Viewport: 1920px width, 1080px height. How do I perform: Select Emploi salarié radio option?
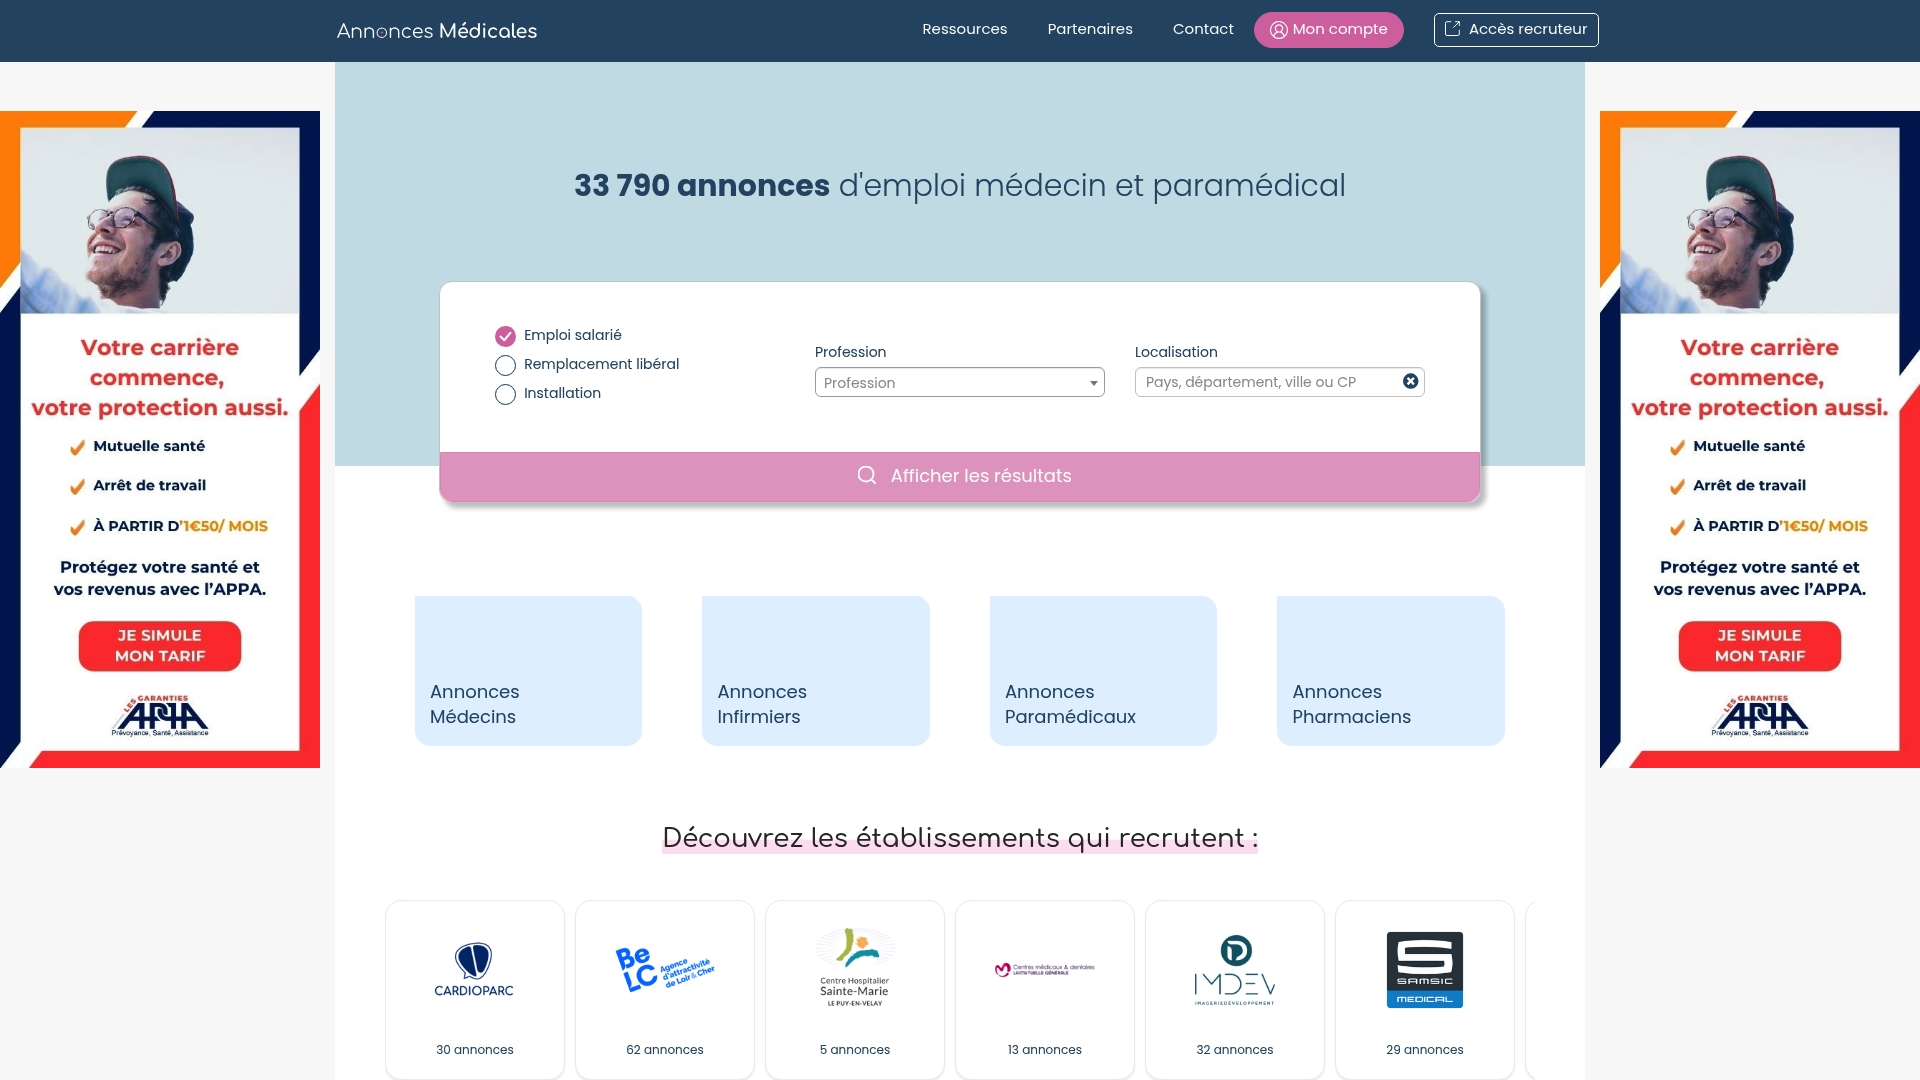point(505,336)
